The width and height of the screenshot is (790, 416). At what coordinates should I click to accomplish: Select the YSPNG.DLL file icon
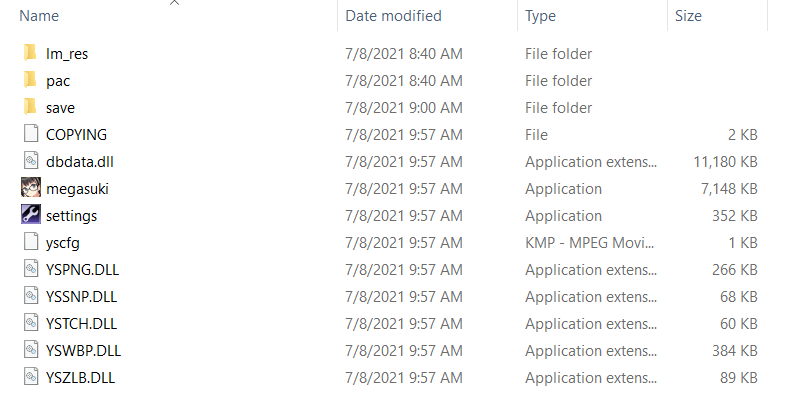click(30, 269)
